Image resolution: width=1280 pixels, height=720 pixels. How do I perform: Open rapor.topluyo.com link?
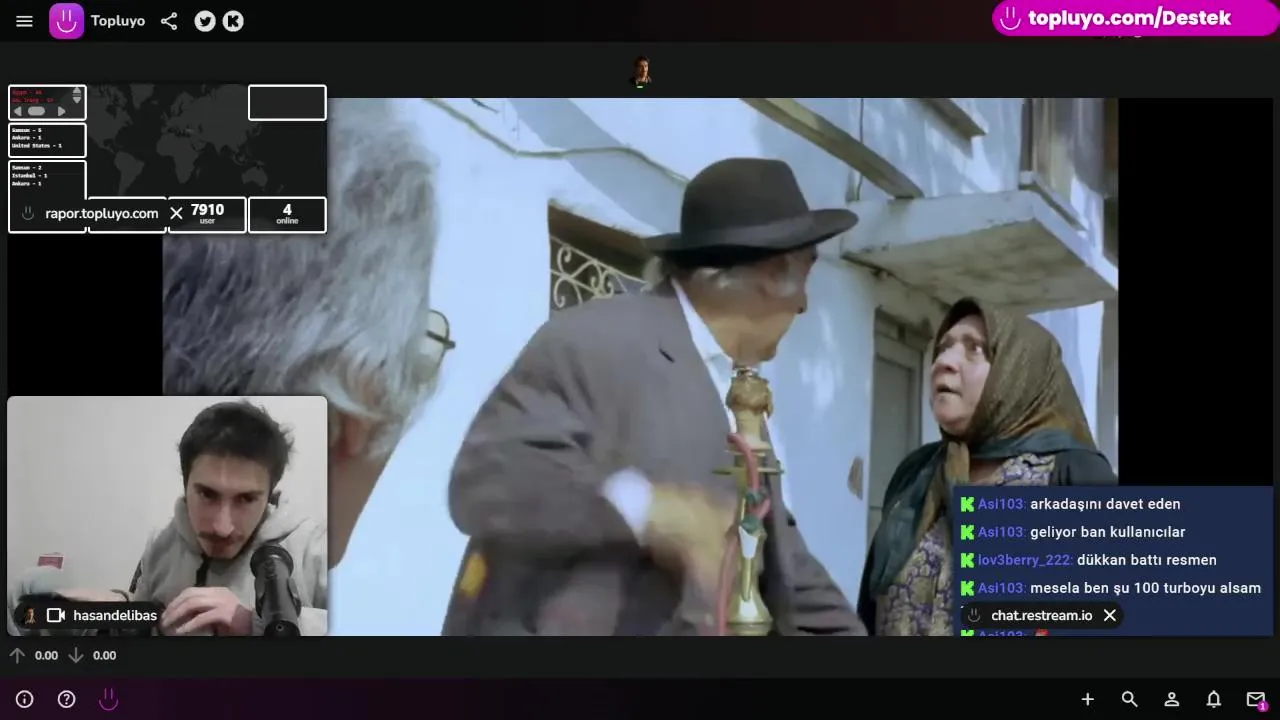pyautogui.click(x=101, y=214)
